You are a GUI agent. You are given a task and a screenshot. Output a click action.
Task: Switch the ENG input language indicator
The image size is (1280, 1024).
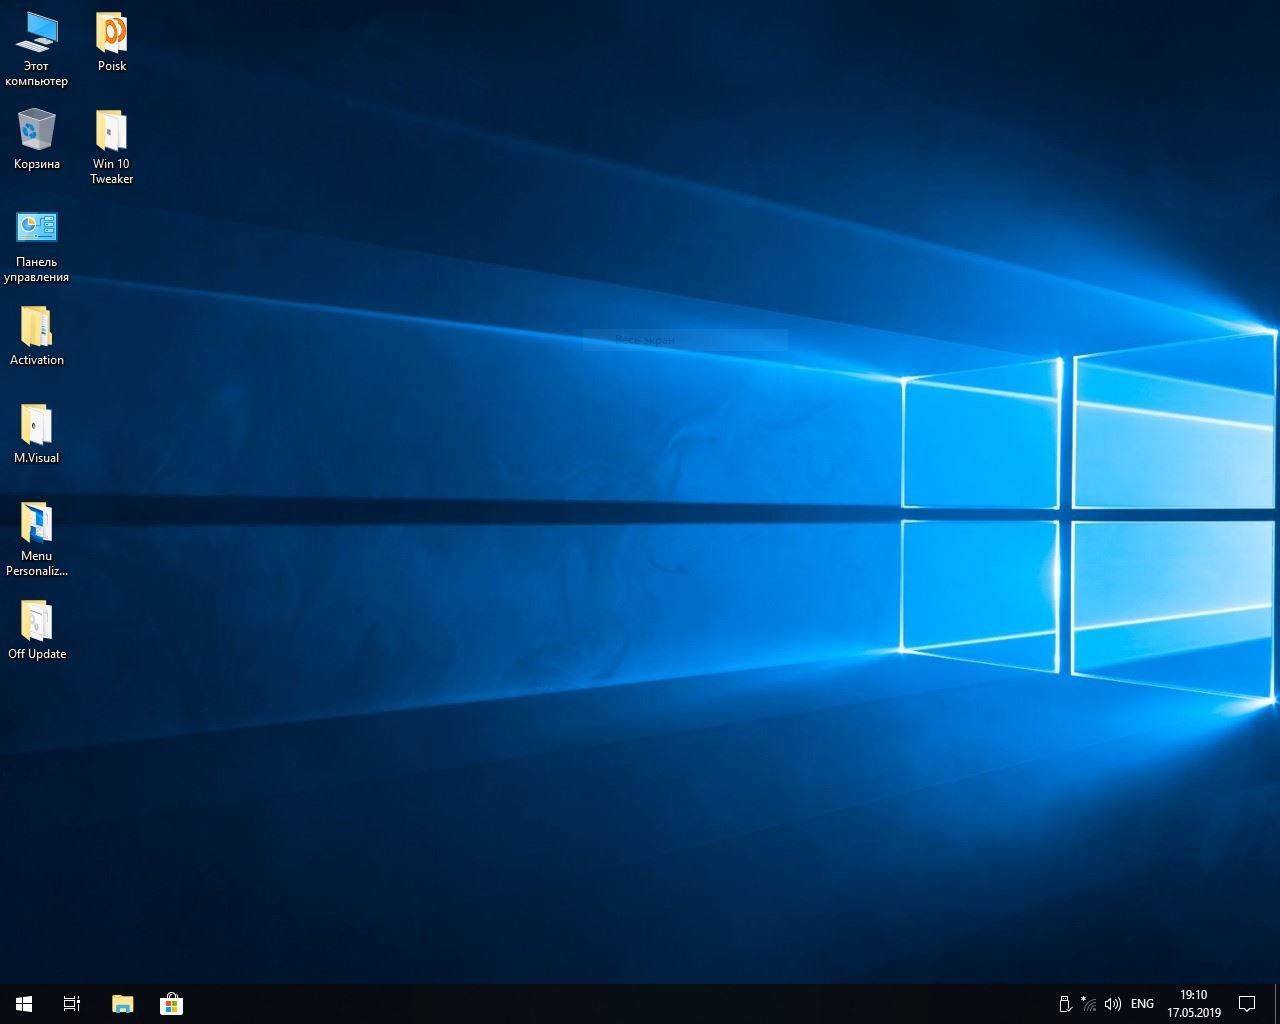coord(1142,1004)
